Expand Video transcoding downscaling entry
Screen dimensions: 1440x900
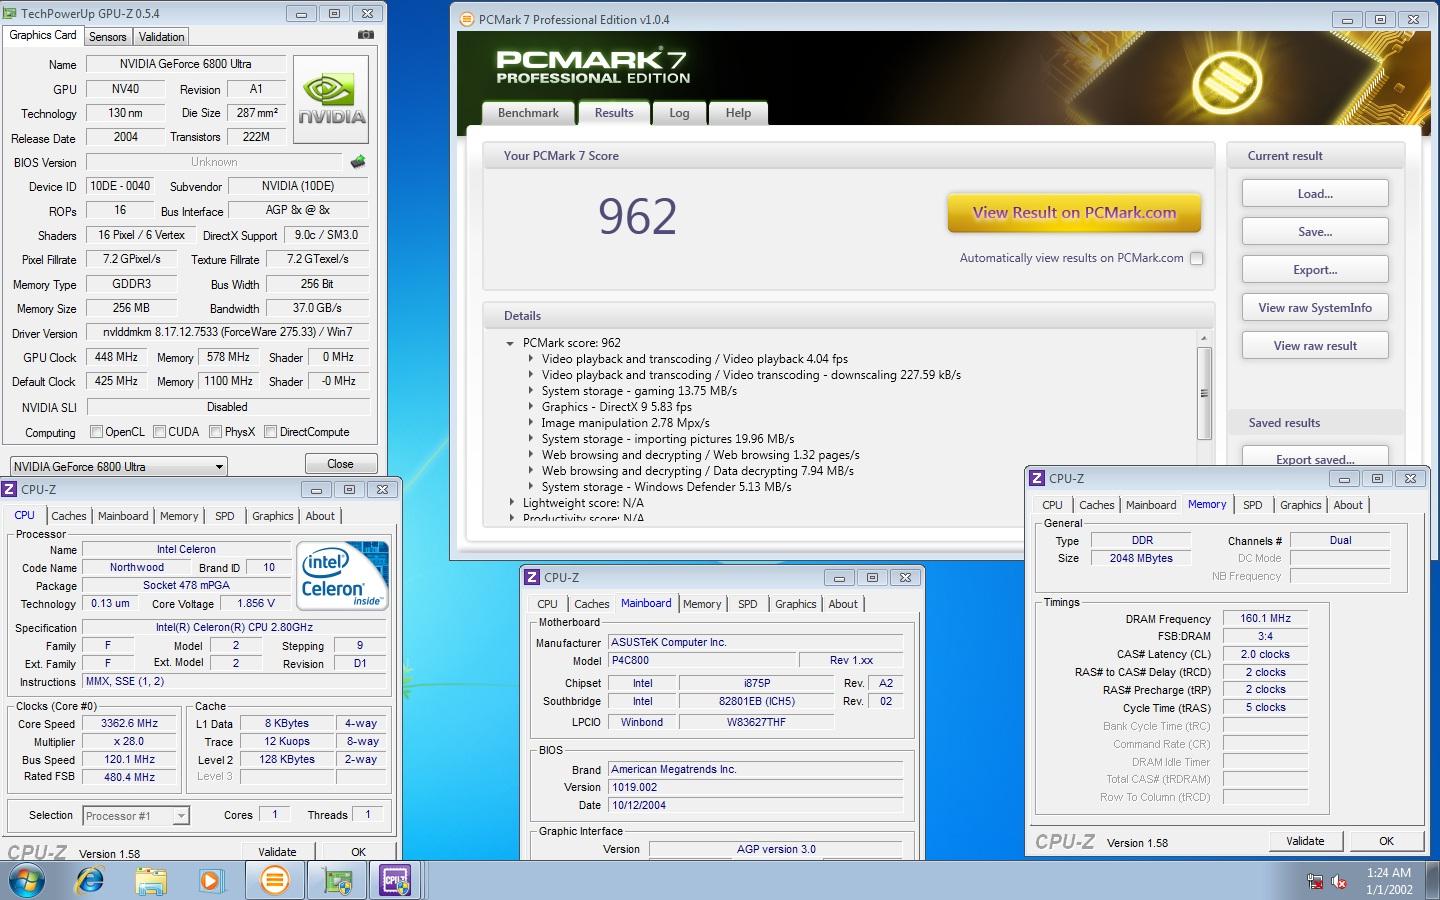point(531,375)
